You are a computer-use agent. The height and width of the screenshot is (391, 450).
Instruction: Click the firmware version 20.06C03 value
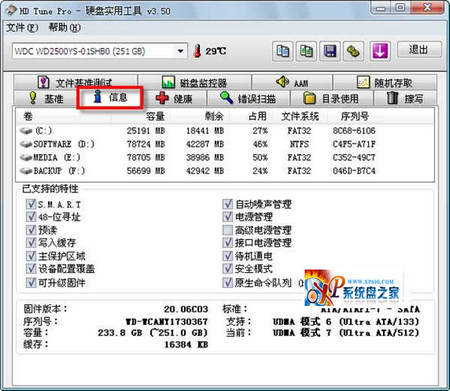[x=186, y=309]
